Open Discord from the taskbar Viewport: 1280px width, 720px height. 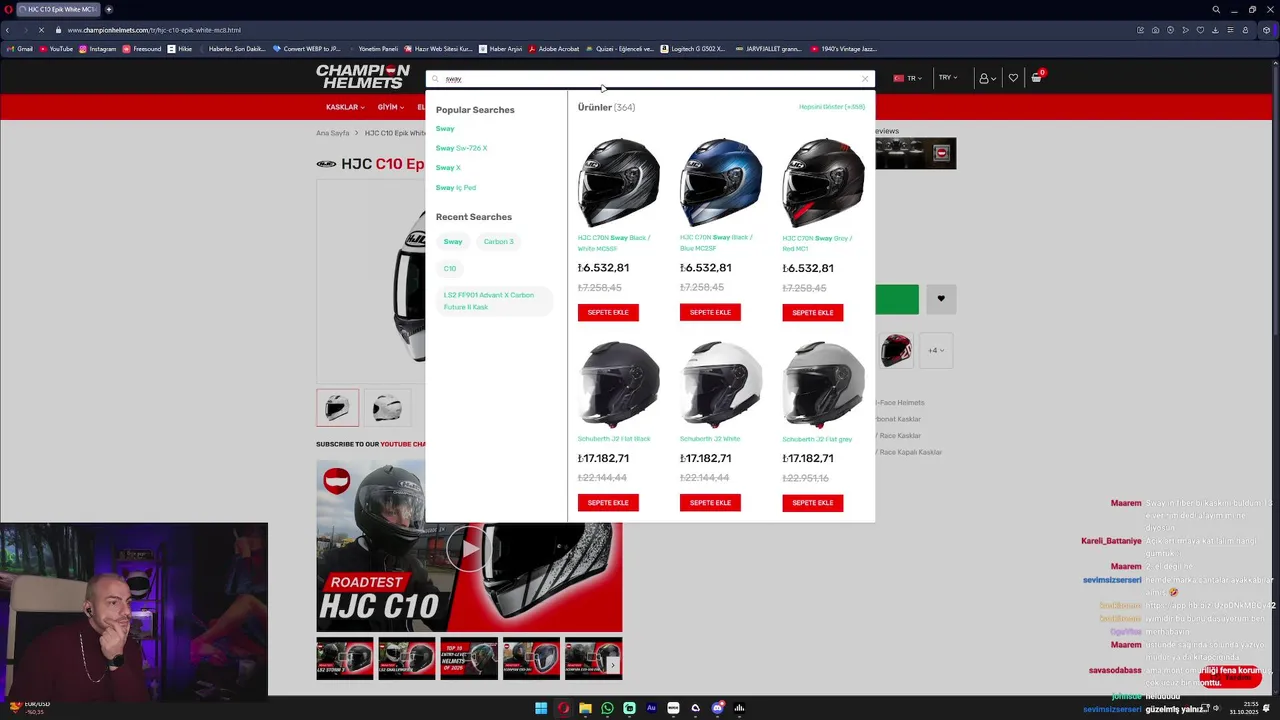pos(717,708)
